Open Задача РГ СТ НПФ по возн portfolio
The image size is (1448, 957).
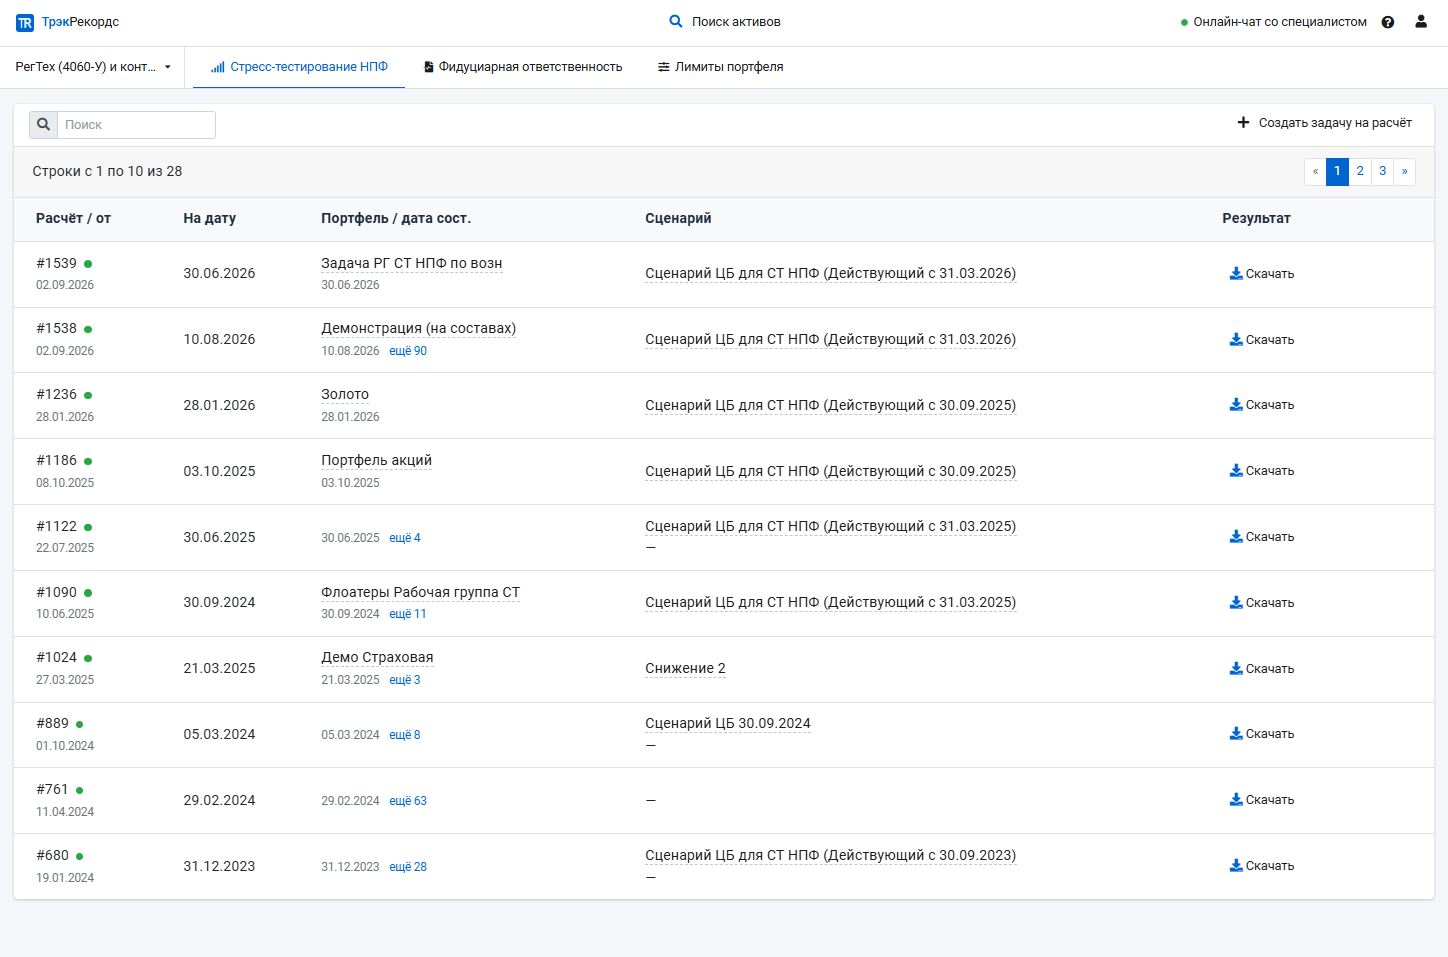pyautogui.click(x=412, y=263)
